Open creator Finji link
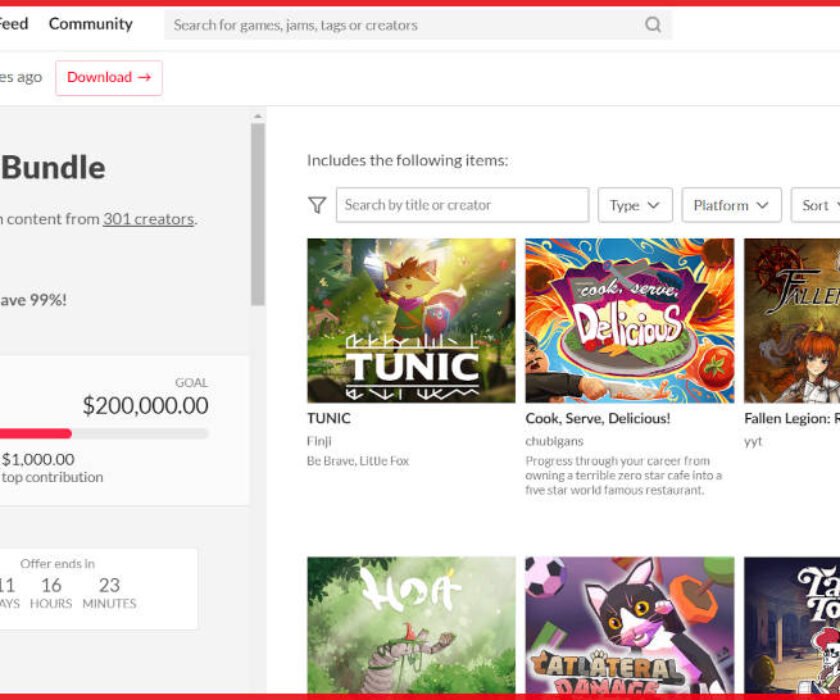The image size is (840, 700). pos(319,441)
